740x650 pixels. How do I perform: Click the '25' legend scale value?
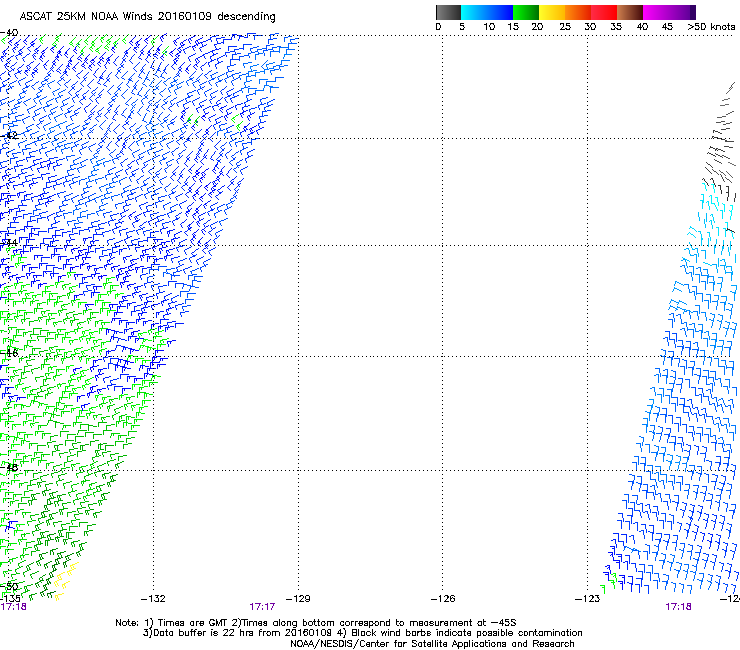(565, 27)
